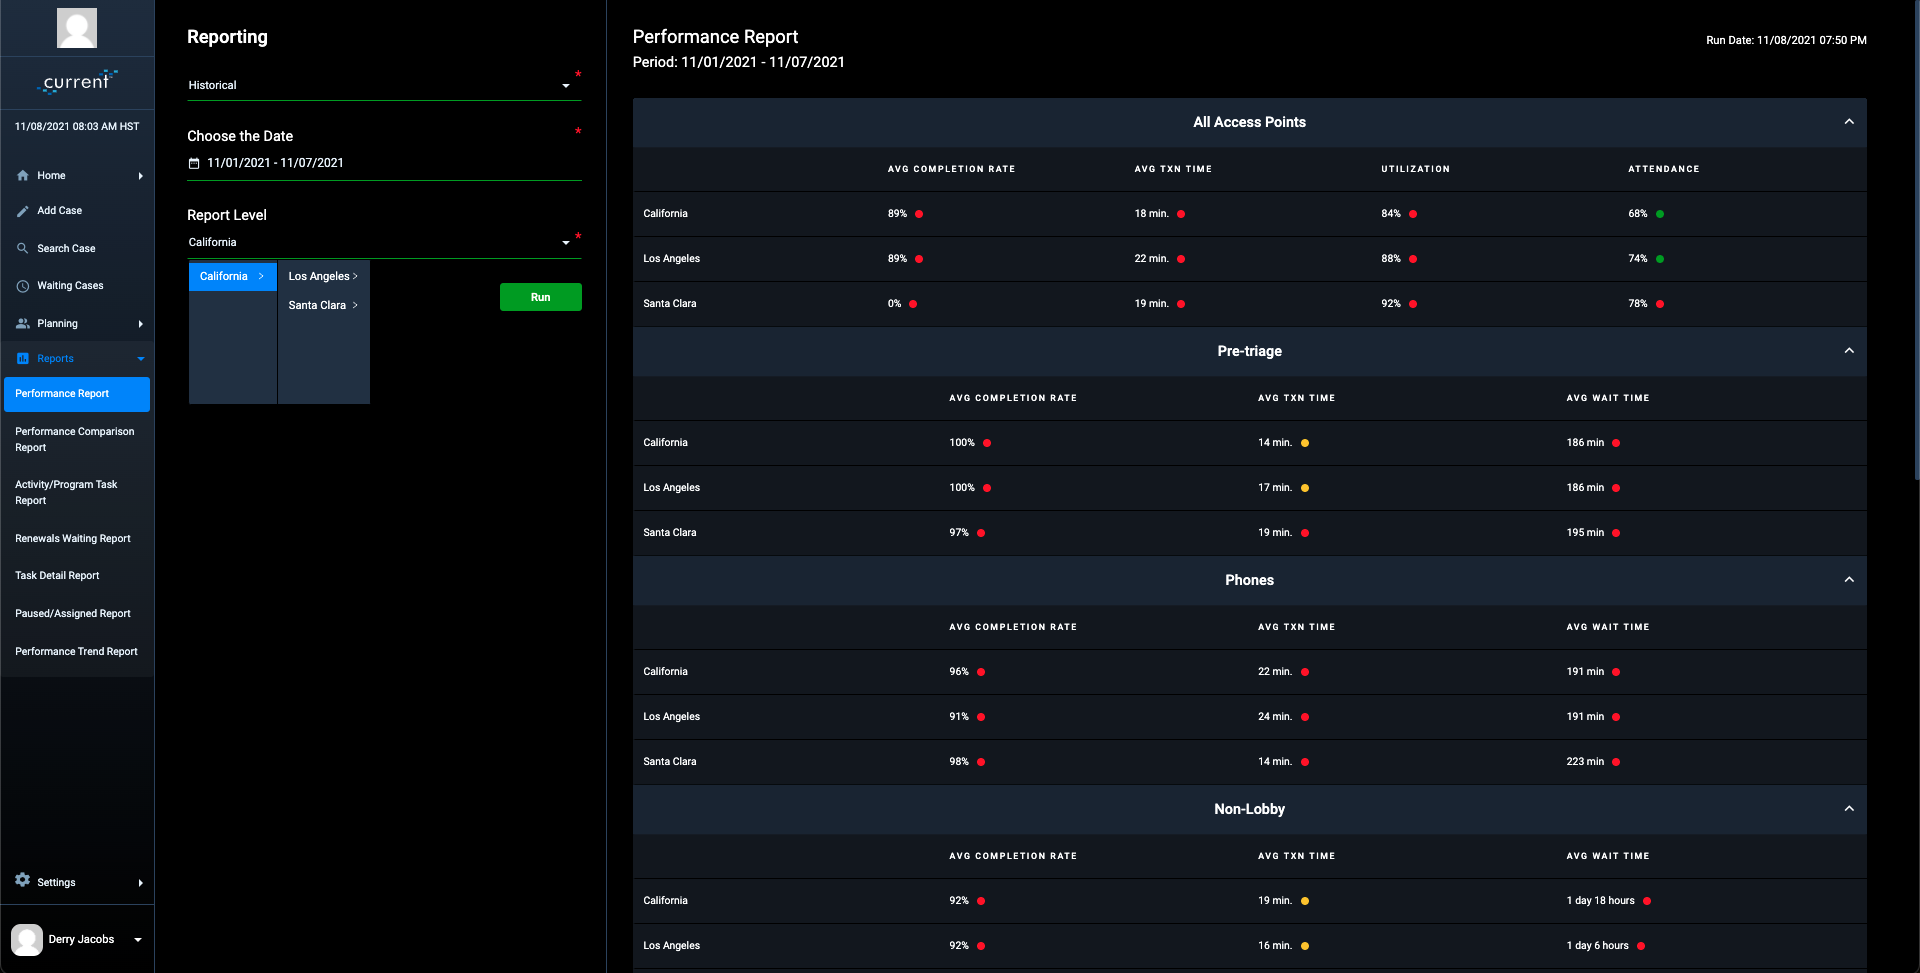Click the 223 min wait time in Phones
1920x973 pixels.
click(x=1585, y=762)
